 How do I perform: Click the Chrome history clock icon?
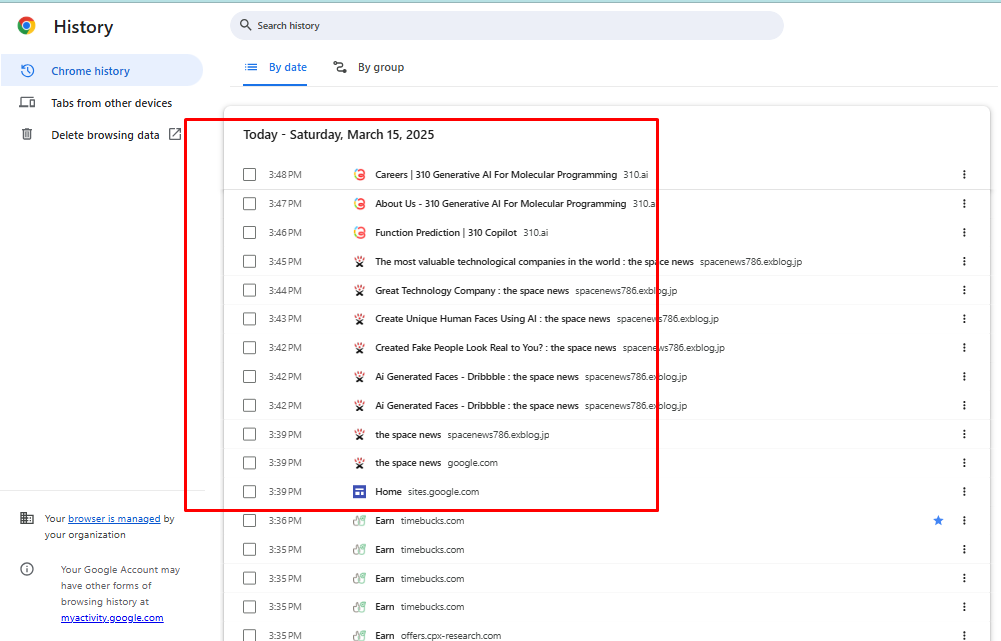click(27, 70)
